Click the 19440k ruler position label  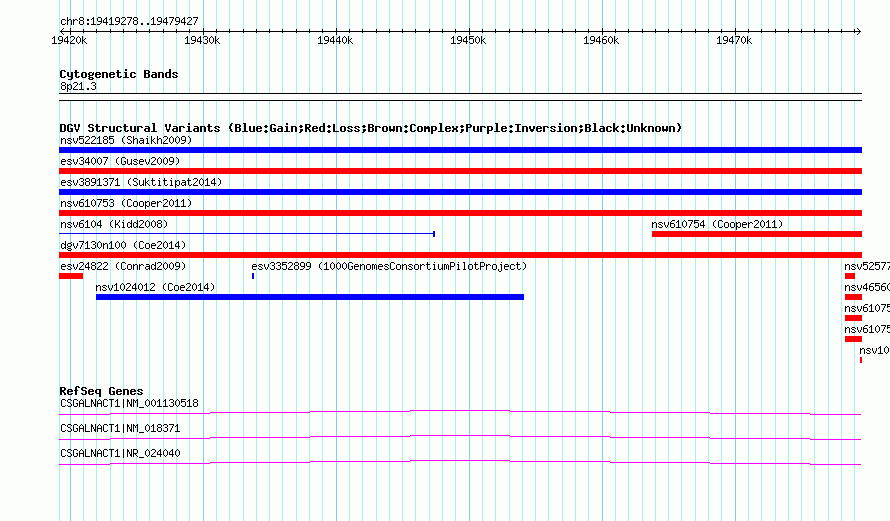coord(335,40)
